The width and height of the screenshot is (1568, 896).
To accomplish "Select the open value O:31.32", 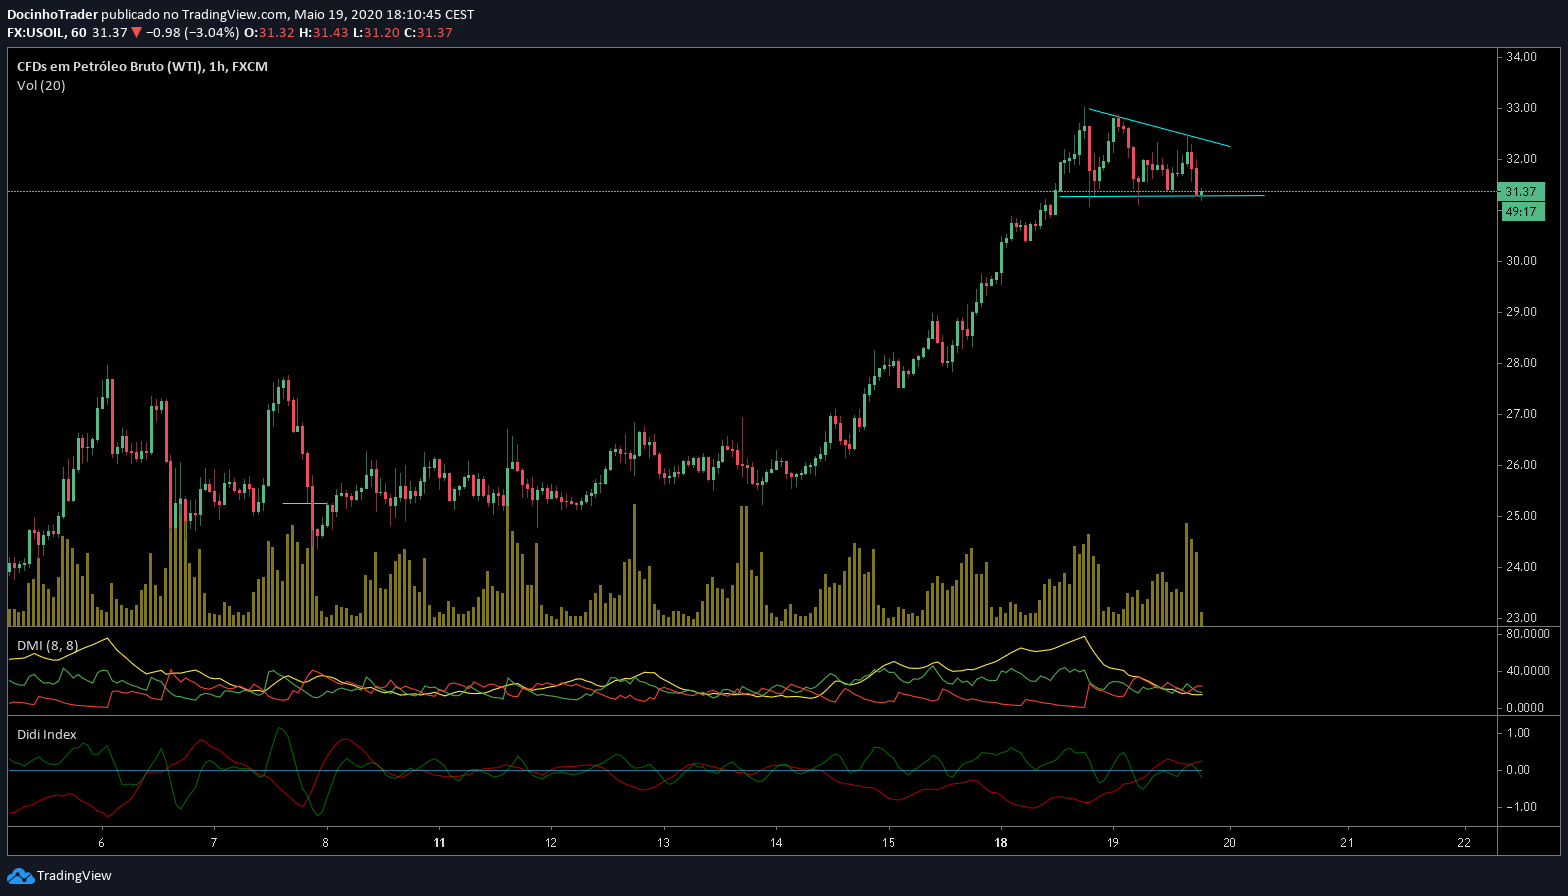I will (269, 33).
